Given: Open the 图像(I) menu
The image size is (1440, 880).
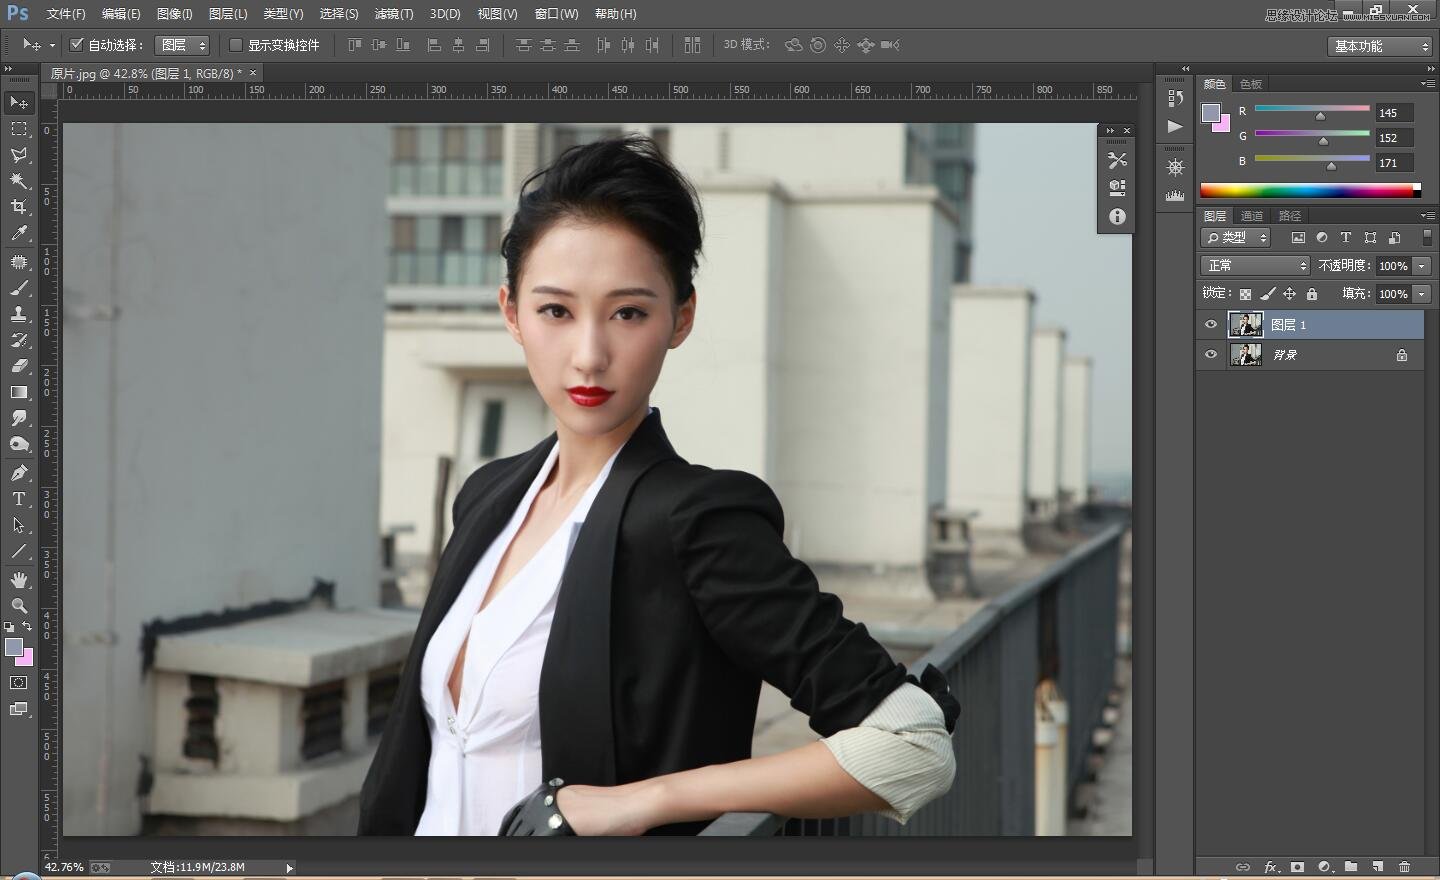Looking at the screenshot, I should [x=174, y=14].
